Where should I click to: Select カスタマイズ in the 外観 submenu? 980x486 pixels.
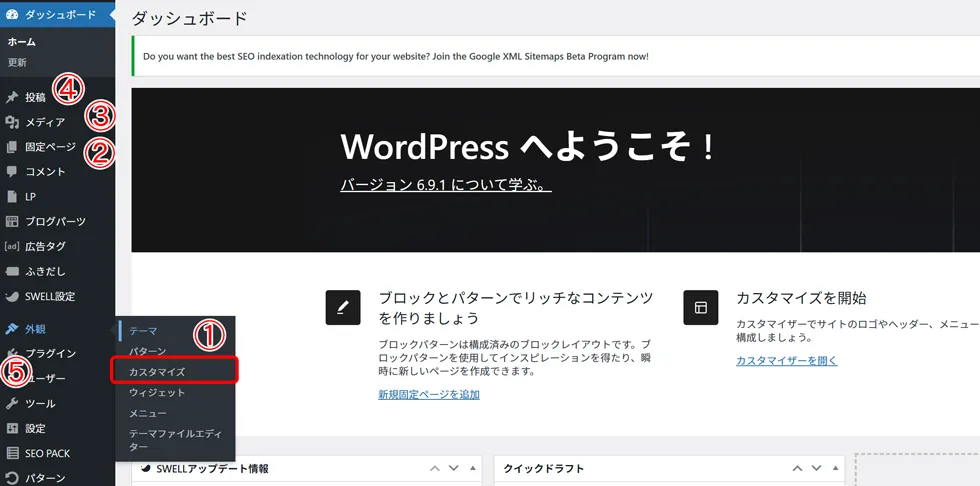click(157, 372)
